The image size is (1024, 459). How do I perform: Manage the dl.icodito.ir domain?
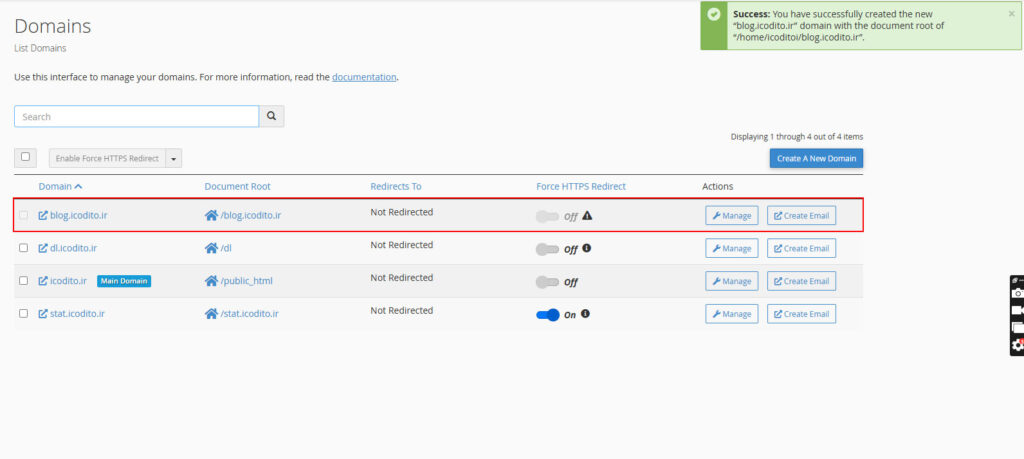point(731,248)
